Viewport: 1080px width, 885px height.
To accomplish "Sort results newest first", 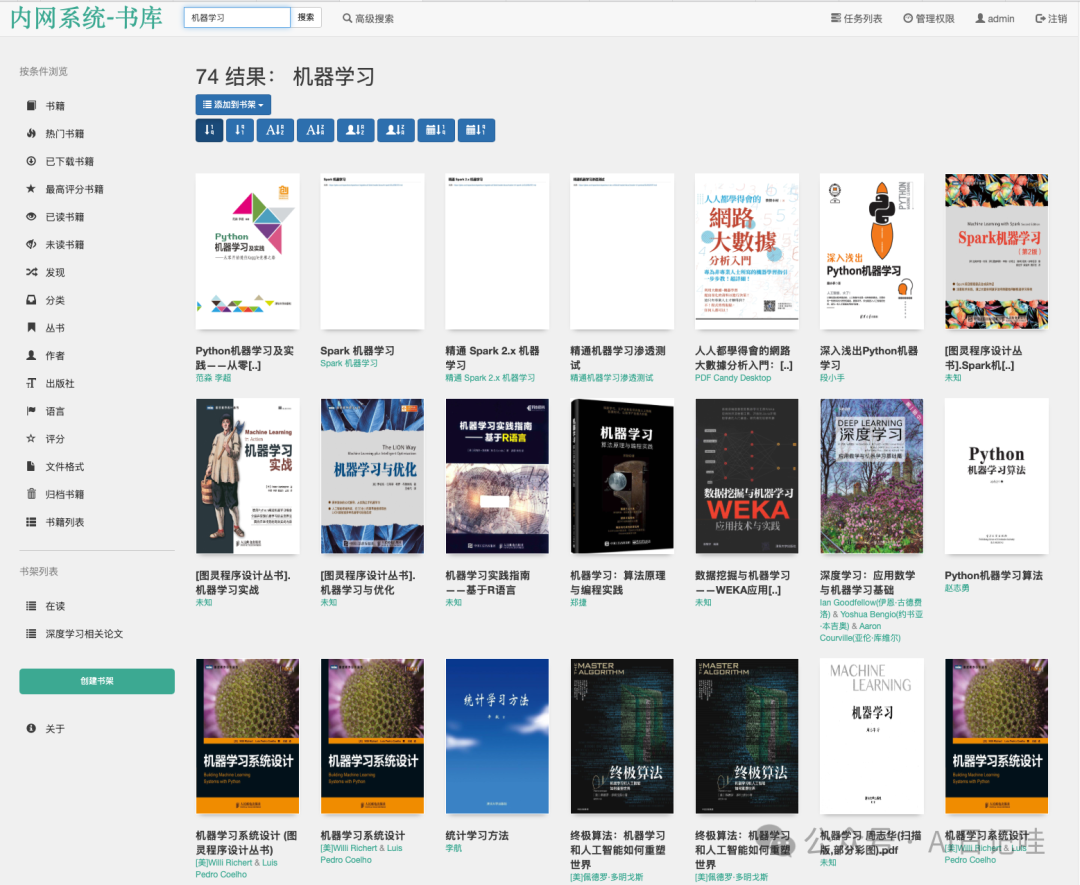I will 209,130.
